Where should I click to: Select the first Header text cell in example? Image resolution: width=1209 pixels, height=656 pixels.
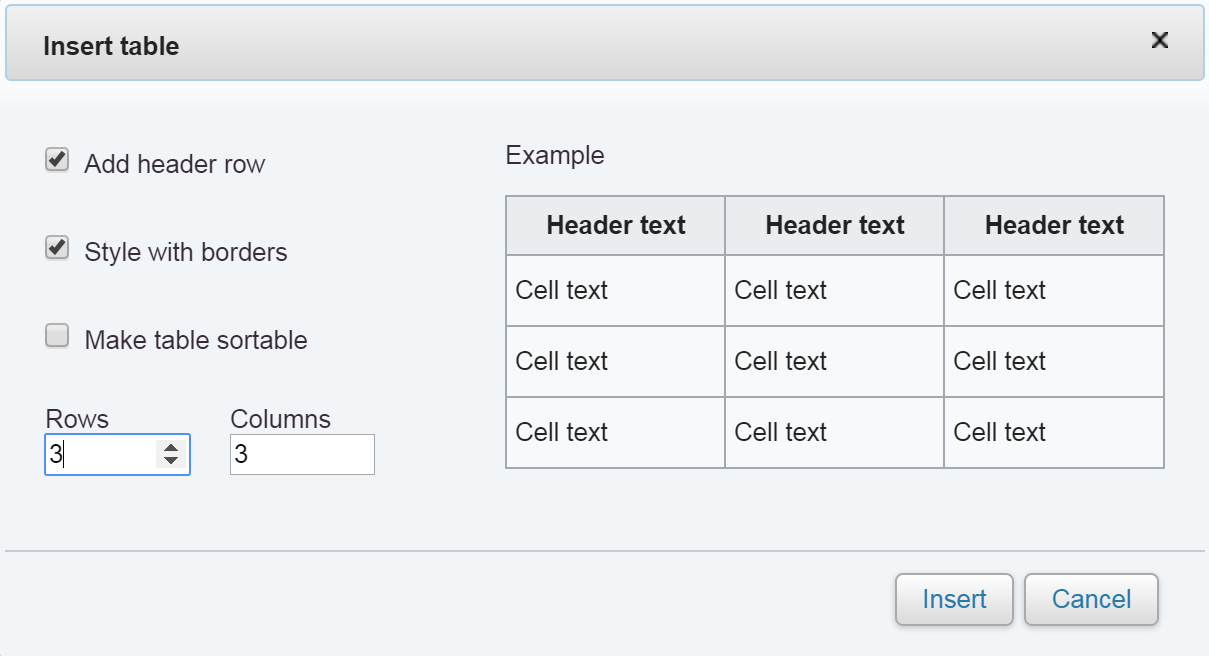click(x=616, y=226)
